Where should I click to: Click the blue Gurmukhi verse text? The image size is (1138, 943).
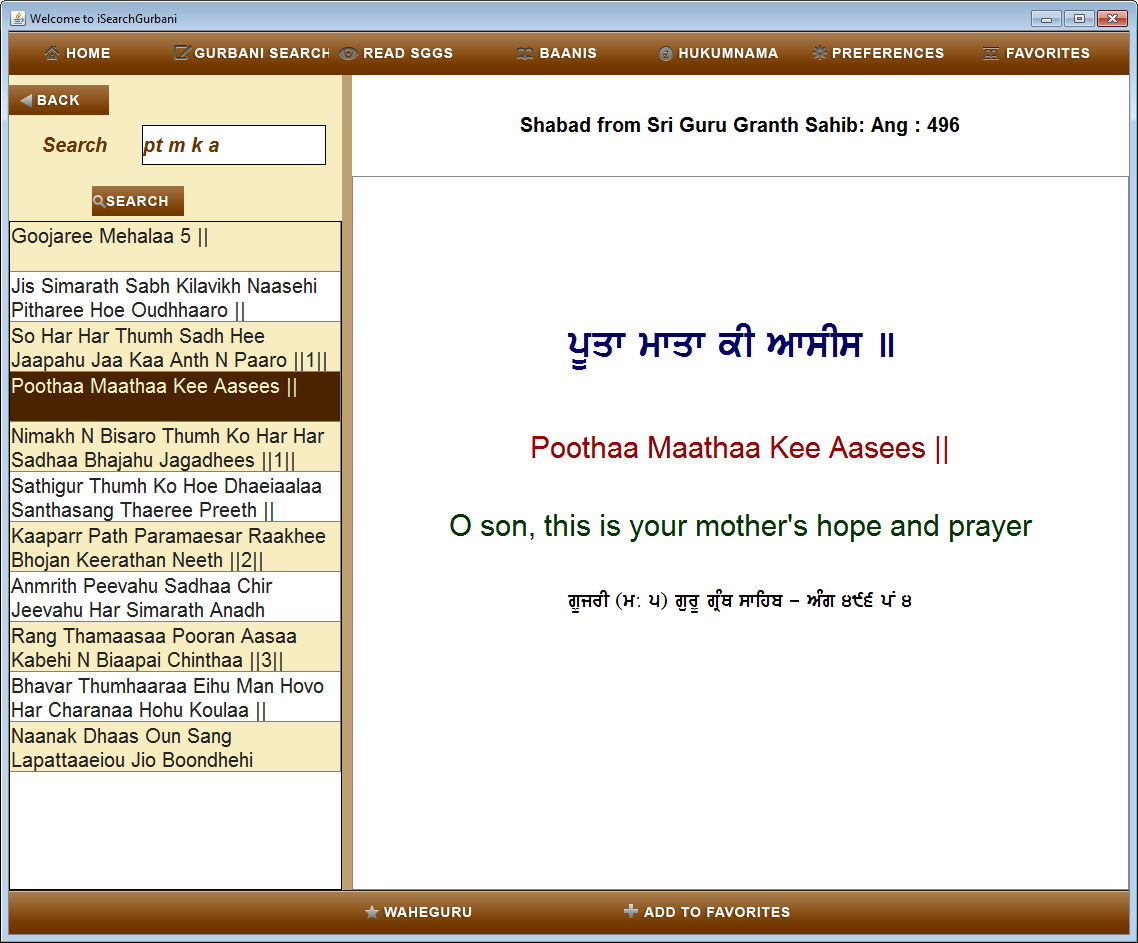(731, 346)
